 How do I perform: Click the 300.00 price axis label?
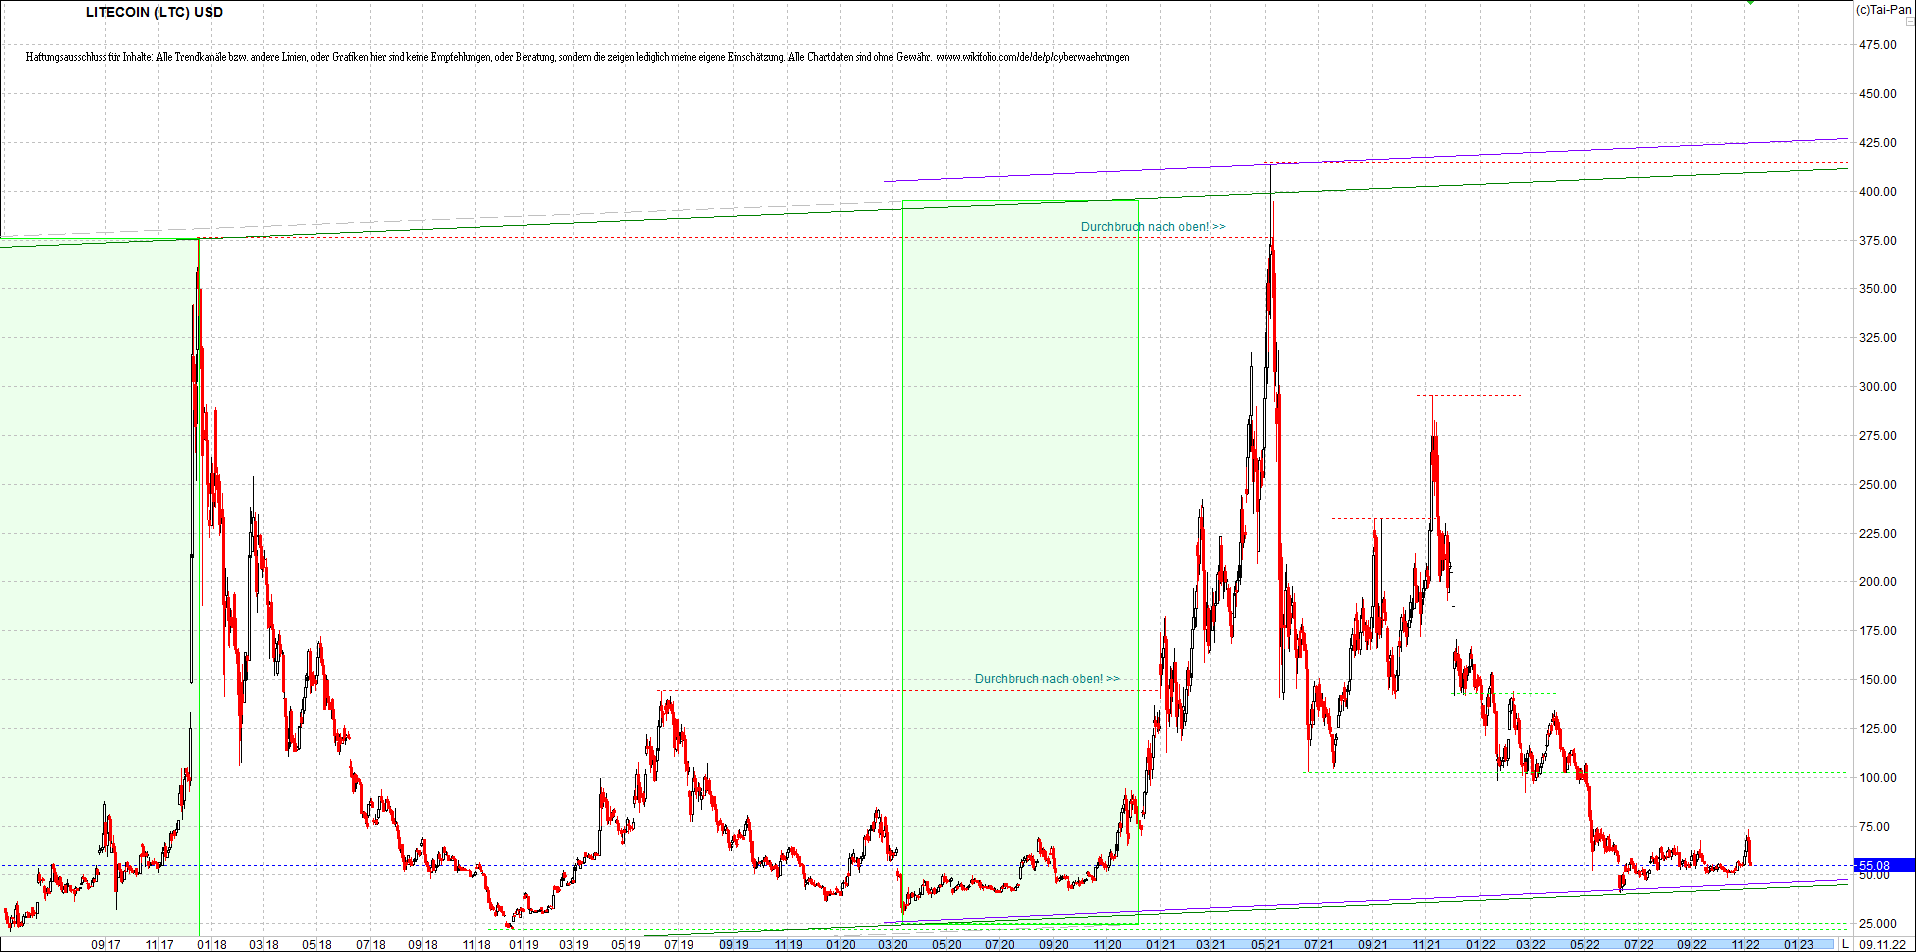coord(1878,387)
